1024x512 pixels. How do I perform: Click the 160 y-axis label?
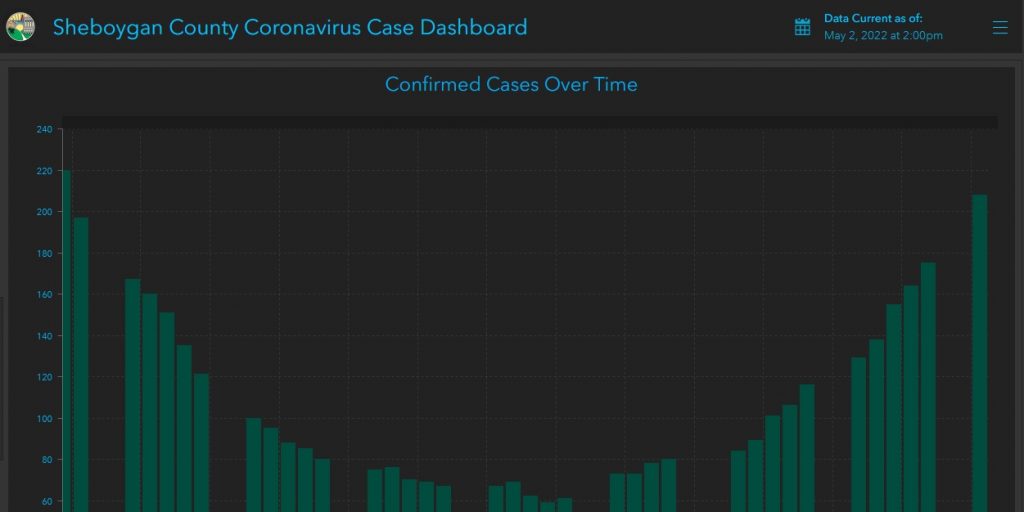(x=44, y=295)
